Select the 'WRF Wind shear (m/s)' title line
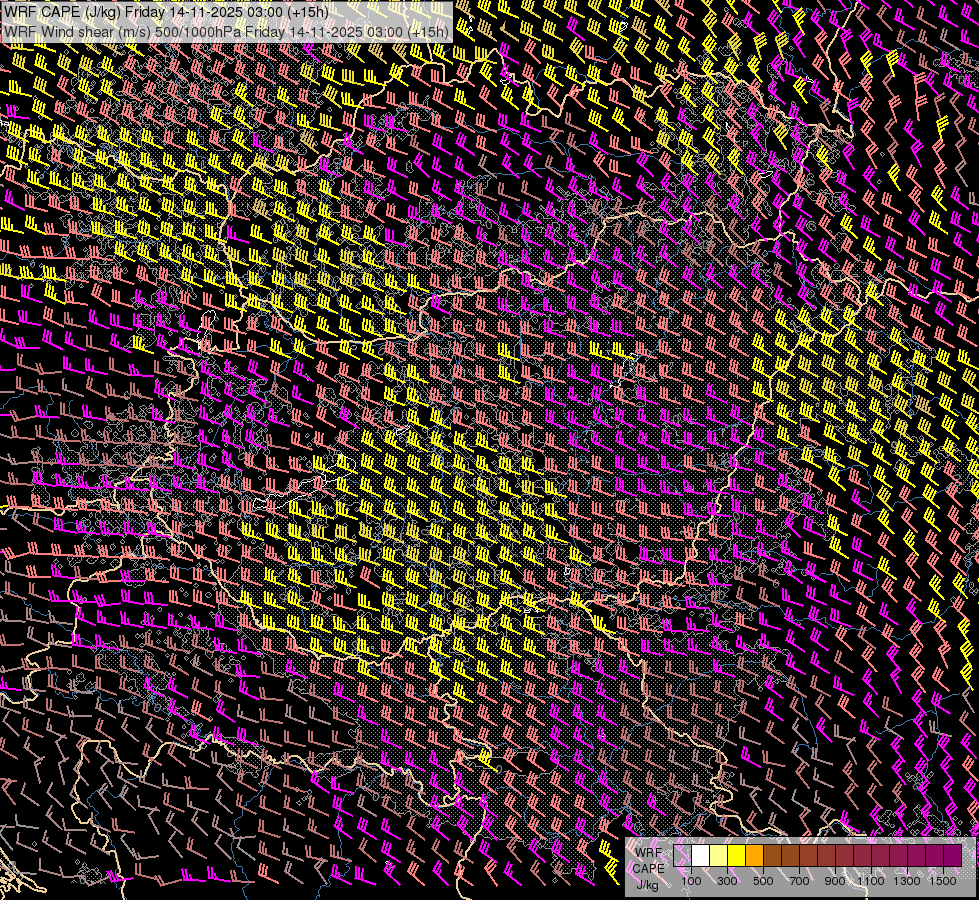This screenshot has width=979, height=900. (x=78, y=31)
